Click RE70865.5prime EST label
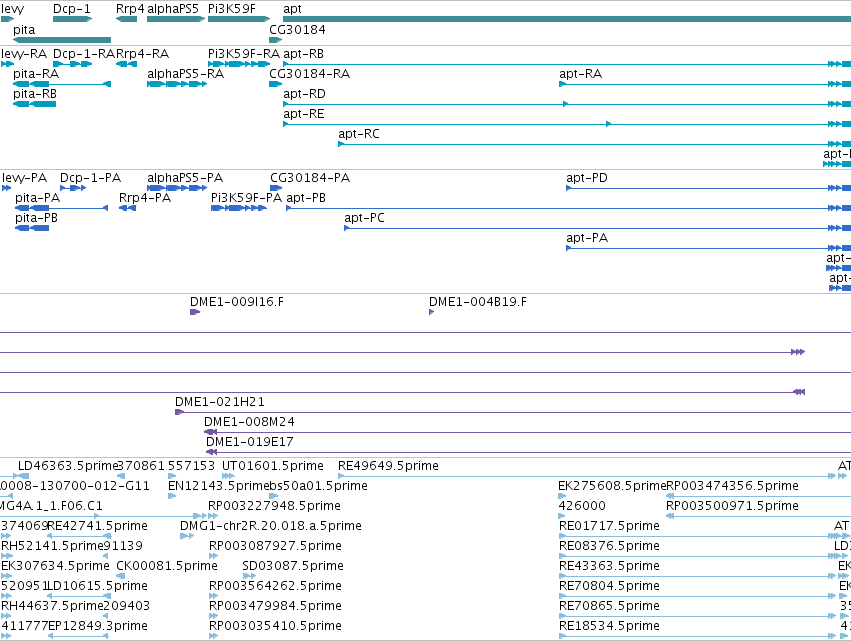The width and height of the screenshot is (851, 641). [x=609, y=607]
